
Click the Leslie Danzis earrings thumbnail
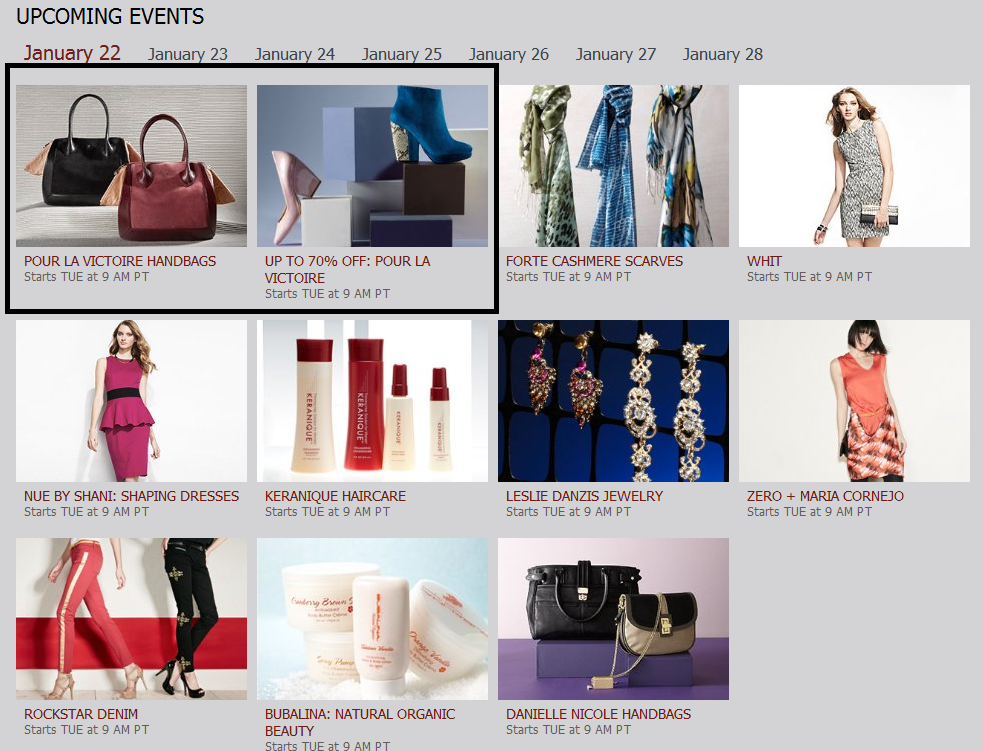(x=614, y=401)
